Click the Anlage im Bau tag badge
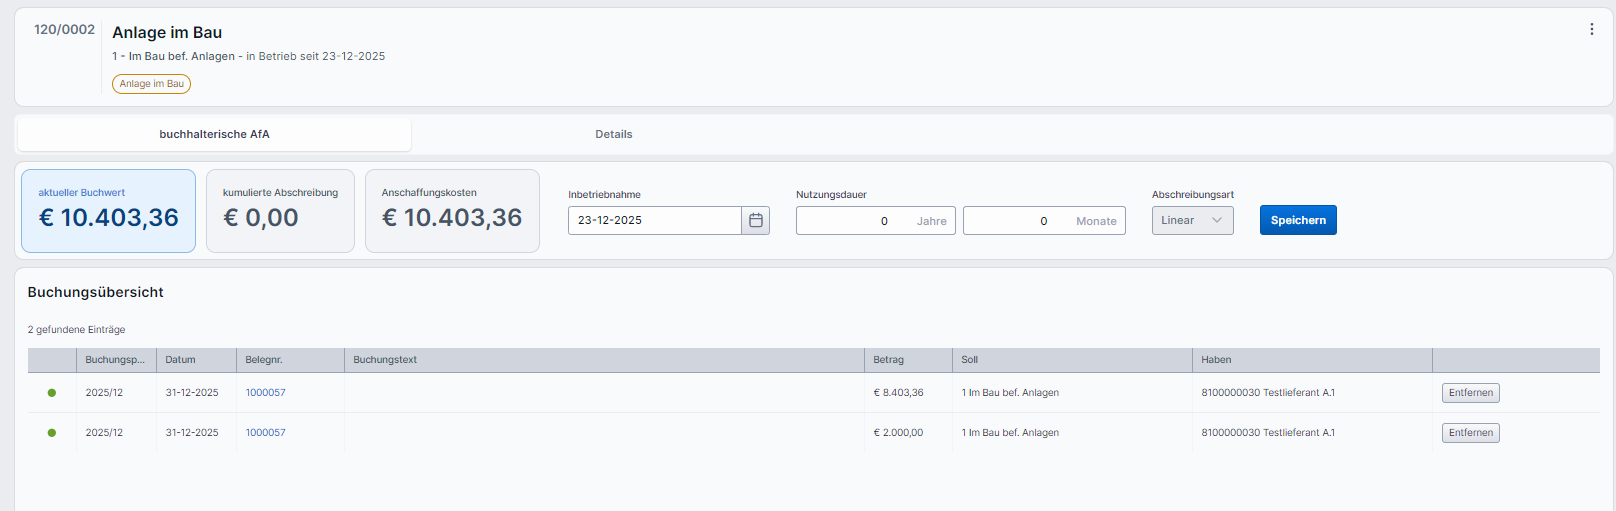The width and height of the screenshot is (1616, 511). [x=151, y=84]
